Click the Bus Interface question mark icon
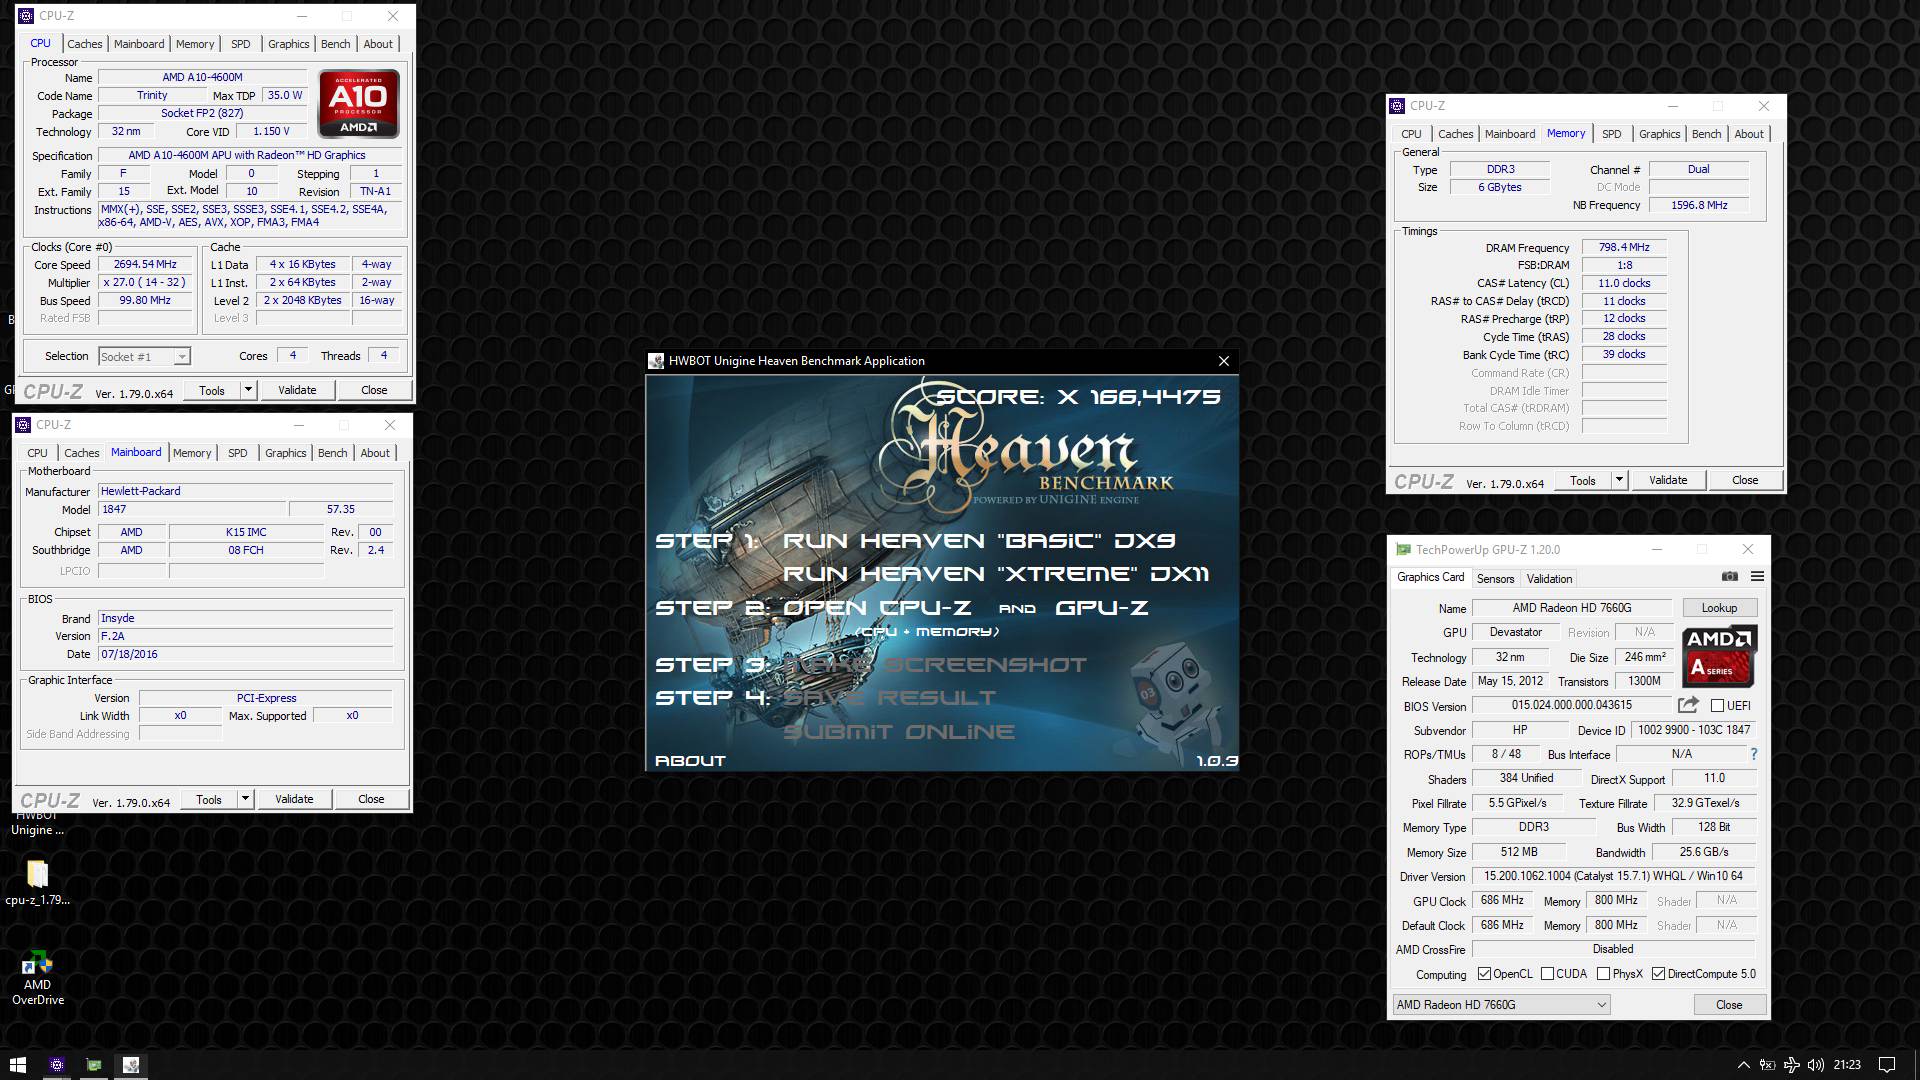 pyautogui.click(x=1753, y=754)
